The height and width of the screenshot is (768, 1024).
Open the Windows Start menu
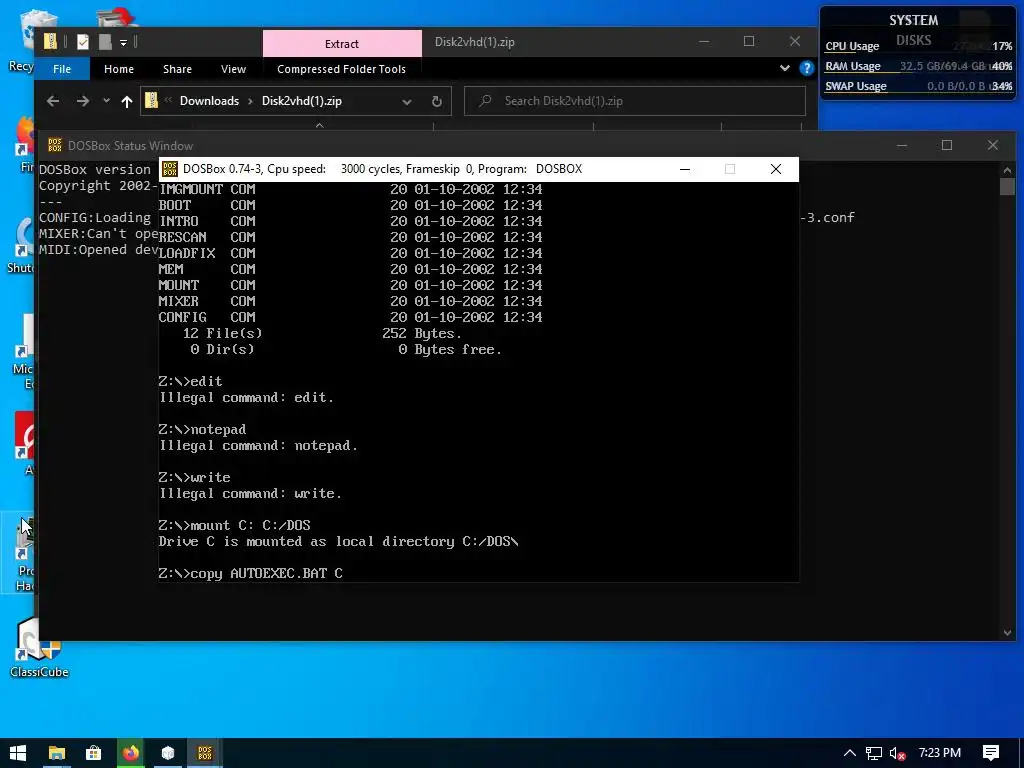tap(18, 753)
